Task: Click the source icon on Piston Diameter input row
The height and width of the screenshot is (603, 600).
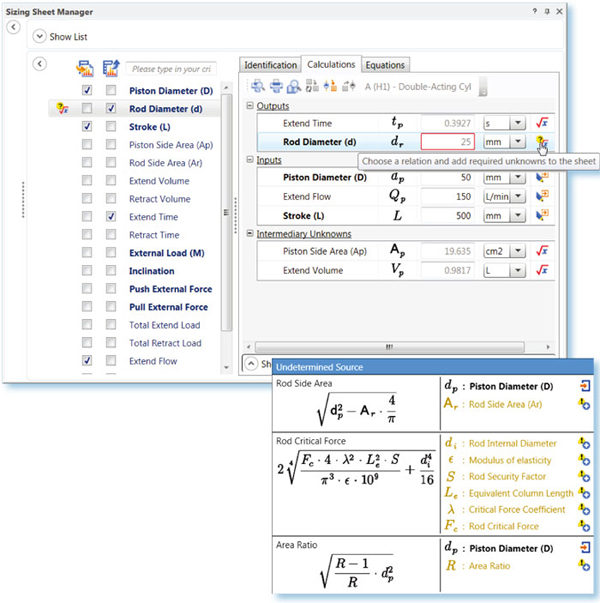Action: pyautogui.click(x=542, y=177)
